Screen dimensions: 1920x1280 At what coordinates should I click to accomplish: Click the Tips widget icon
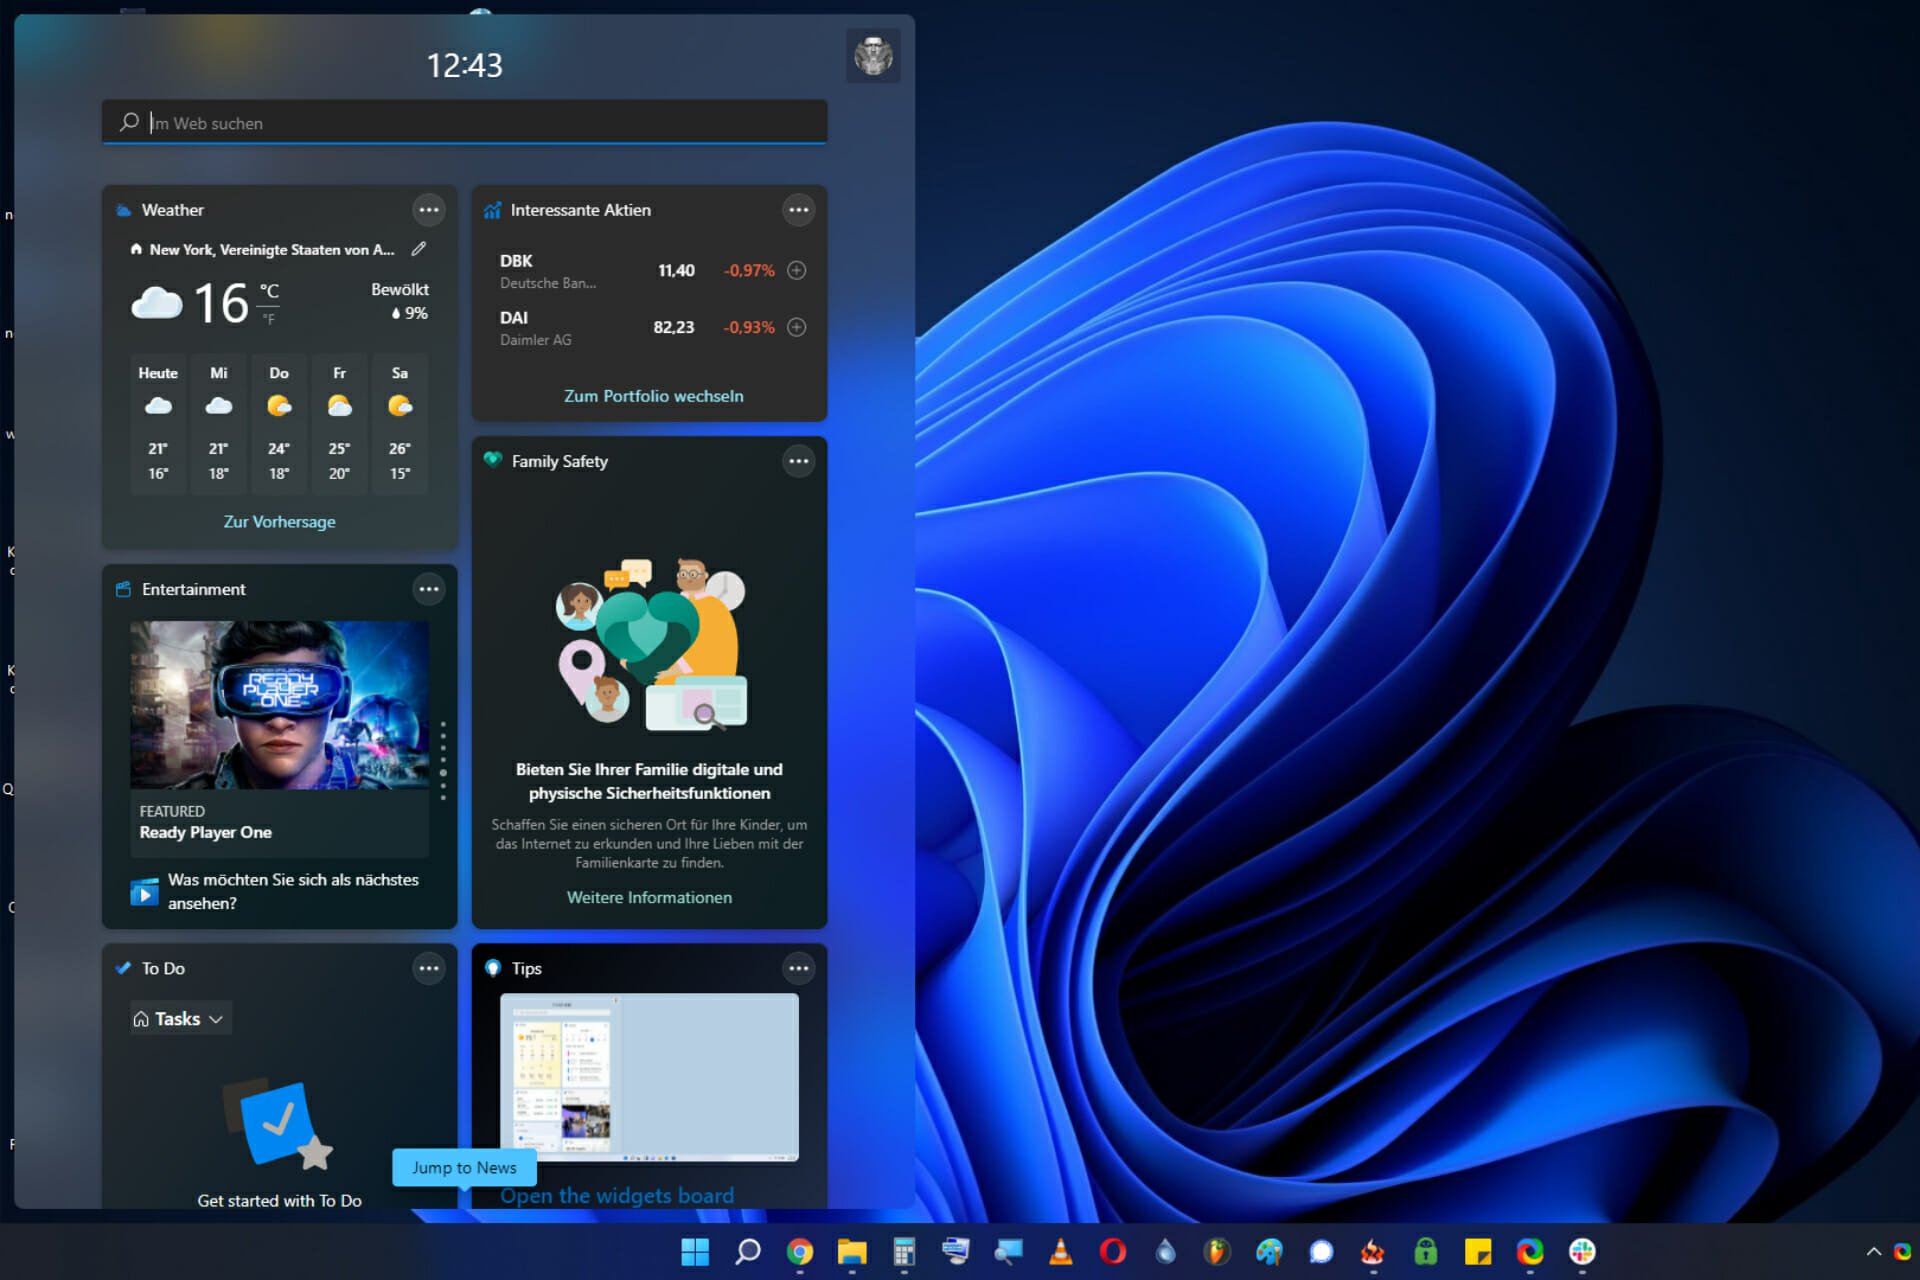coord(494,969)
